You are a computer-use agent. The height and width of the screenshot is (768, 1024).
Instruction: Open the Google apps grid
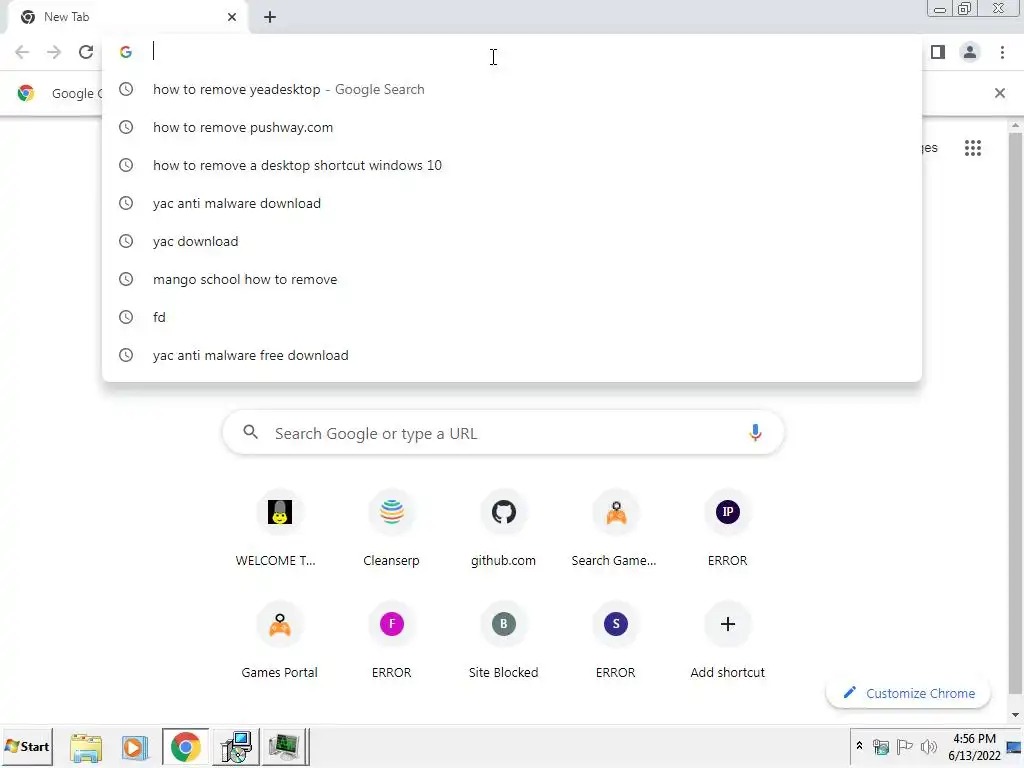[973, 148]
